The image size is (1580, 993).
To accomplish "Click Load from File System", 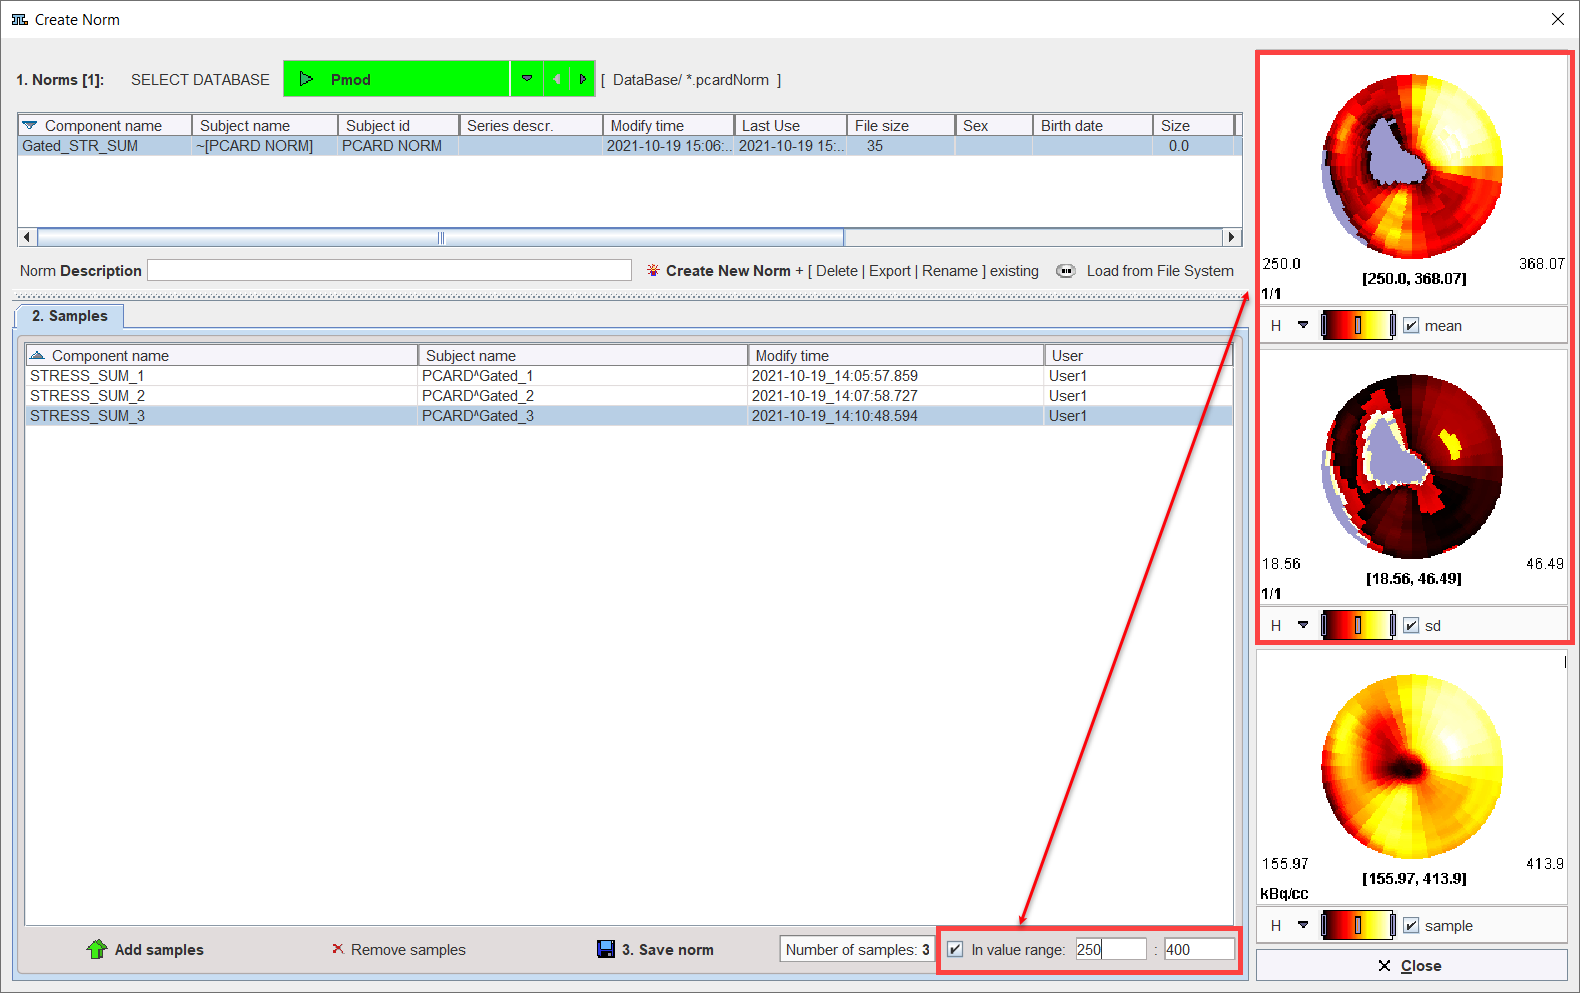I will click(x=1160, y=271).
